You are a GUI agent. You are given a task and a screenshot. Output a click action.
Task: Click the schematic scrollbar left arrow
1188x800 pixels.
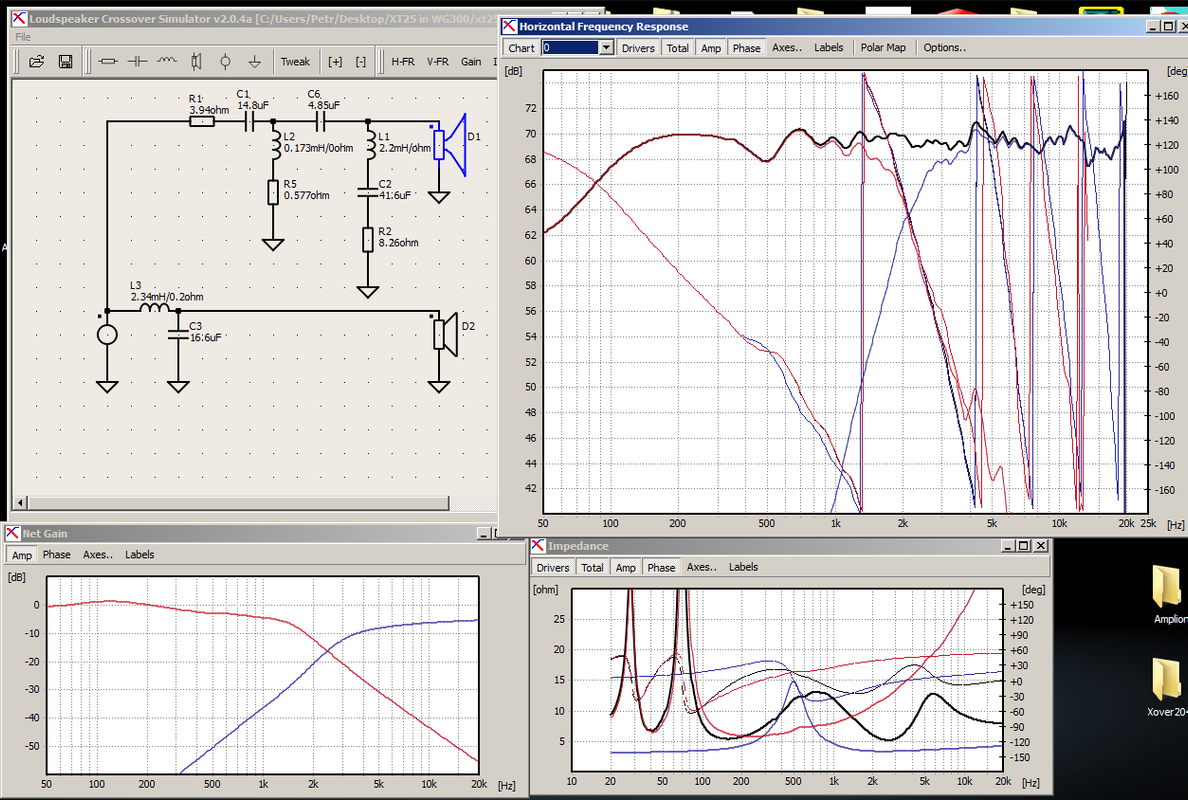[x=20, y=503]
